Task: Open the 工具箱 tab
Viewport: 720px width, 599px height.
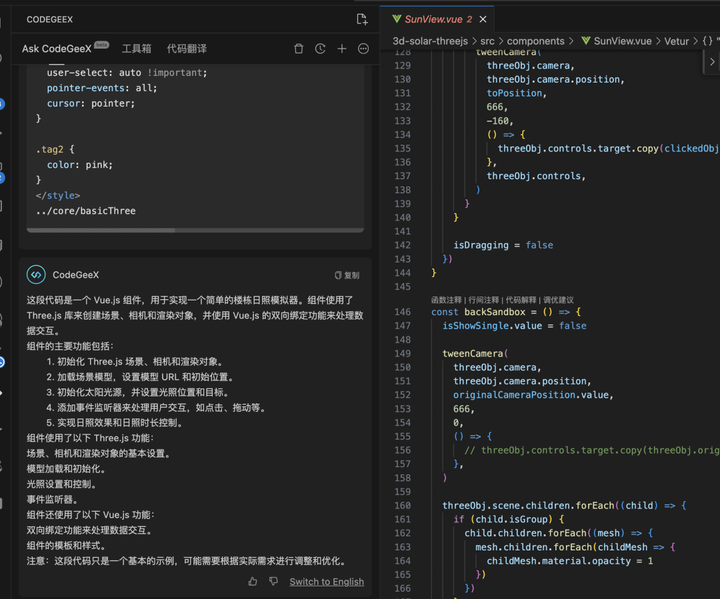Action: click(x=136, y=49)
